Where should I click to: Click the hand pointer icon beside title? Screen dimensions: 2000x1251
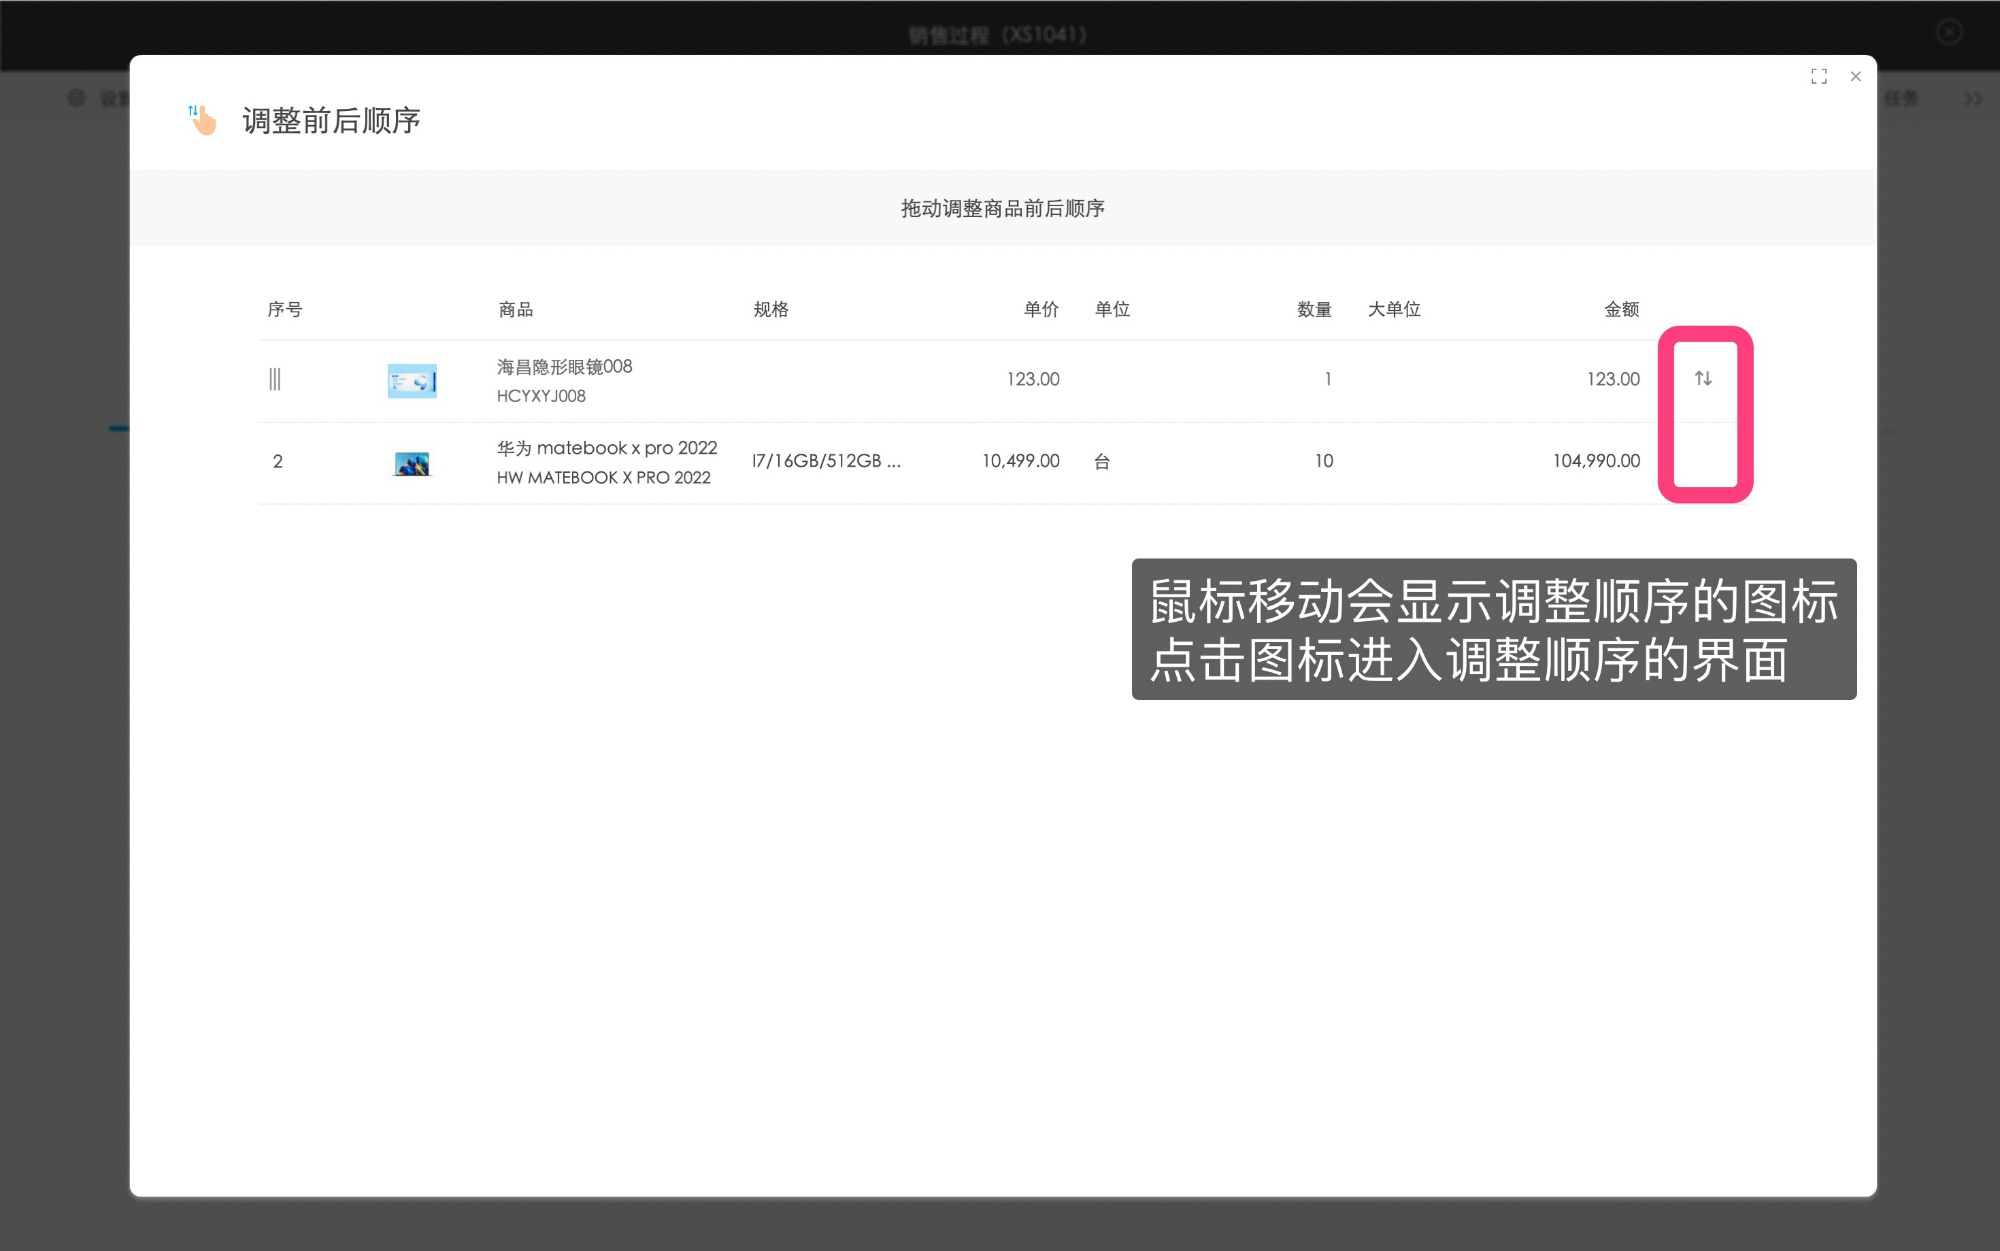pos(203,120)
